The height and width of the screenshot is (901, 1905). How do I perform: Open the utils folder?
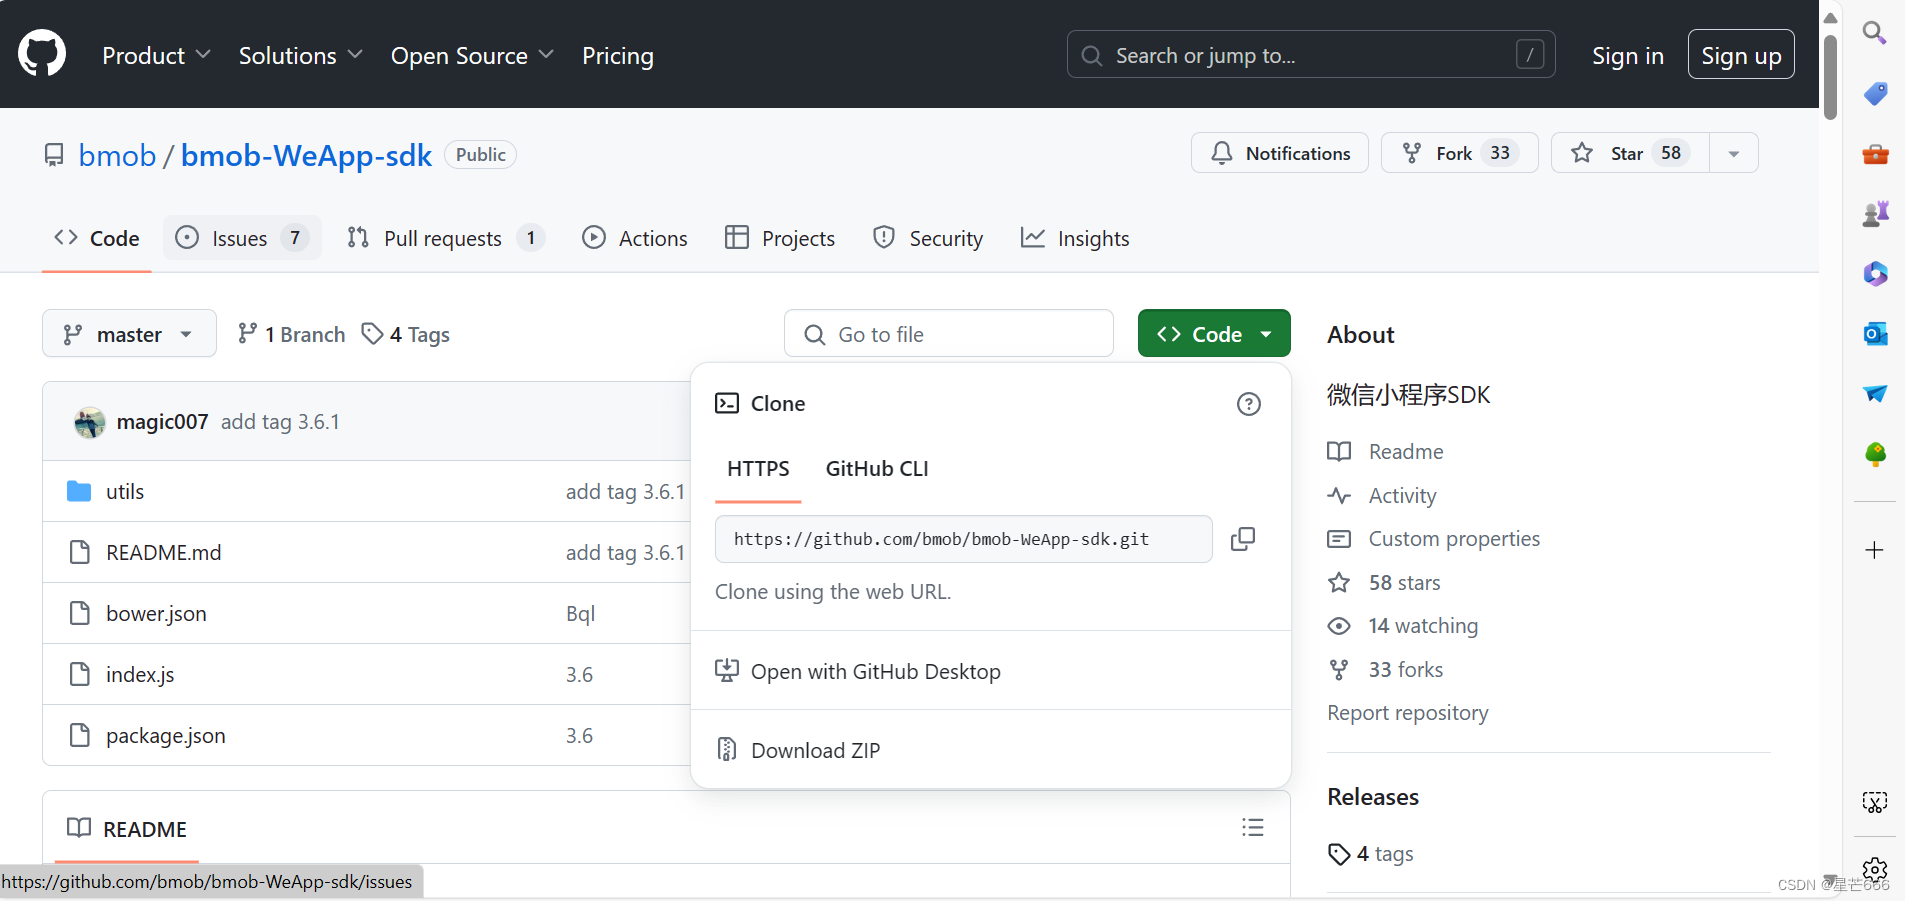[x=125, y=491]
